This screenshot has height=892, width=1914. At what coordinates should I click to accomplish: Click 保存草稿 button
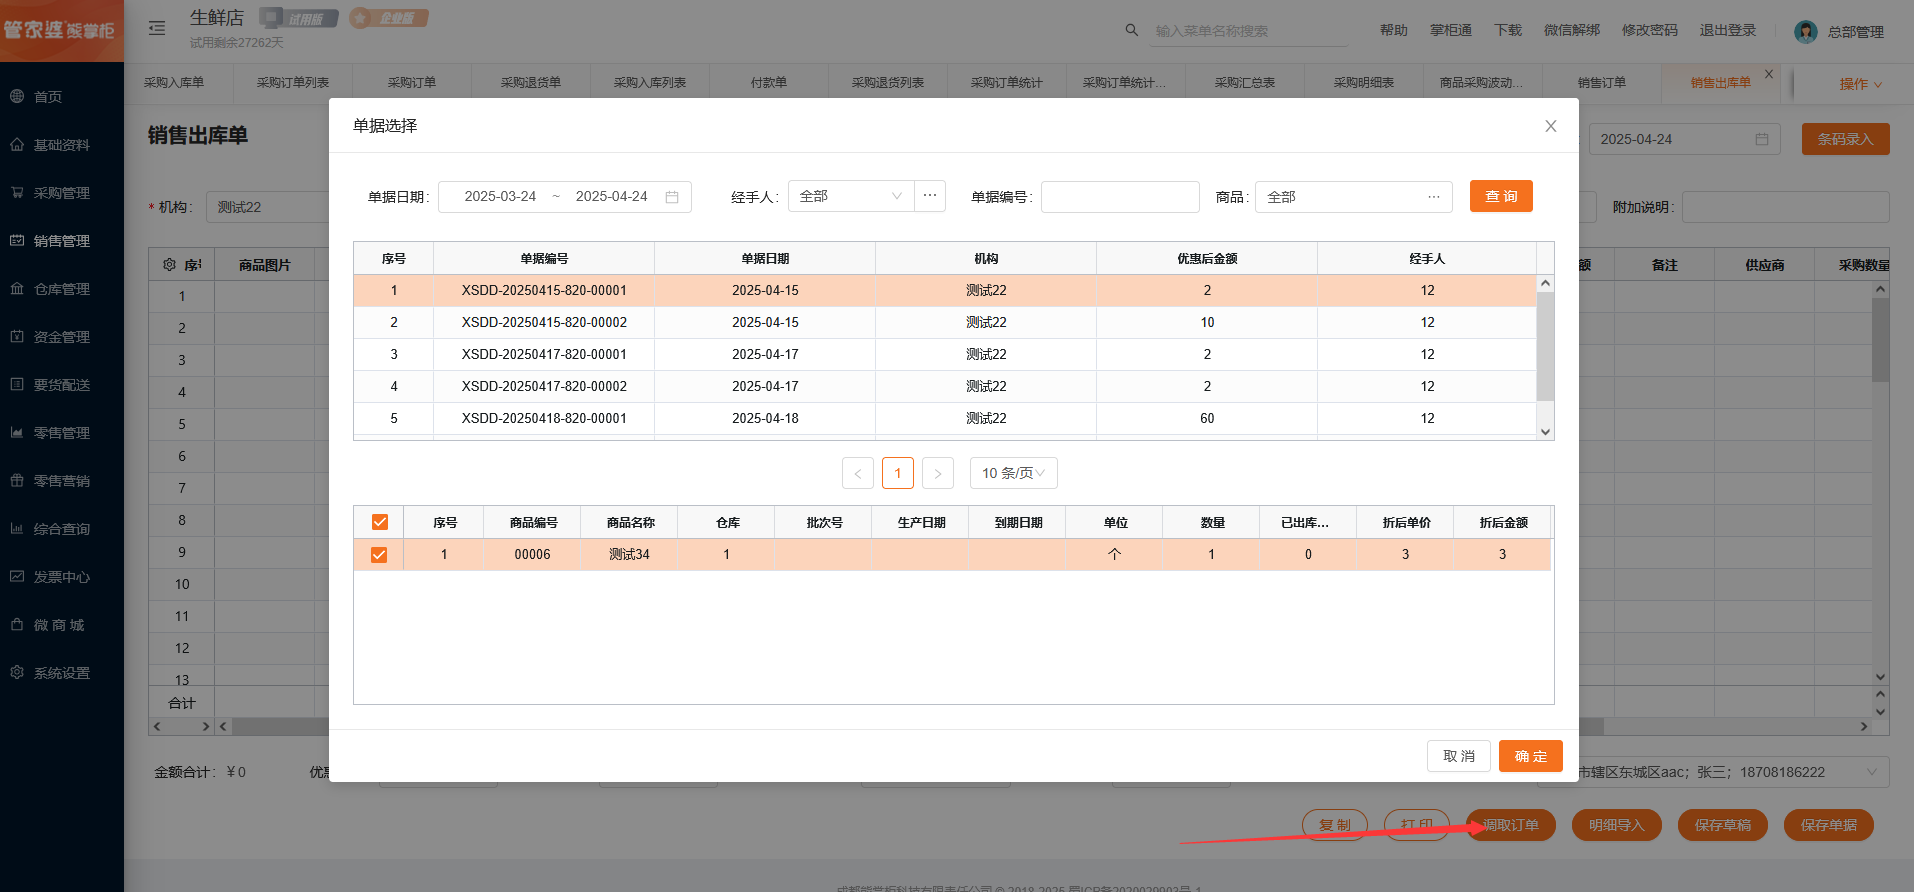pos(1723,825)
